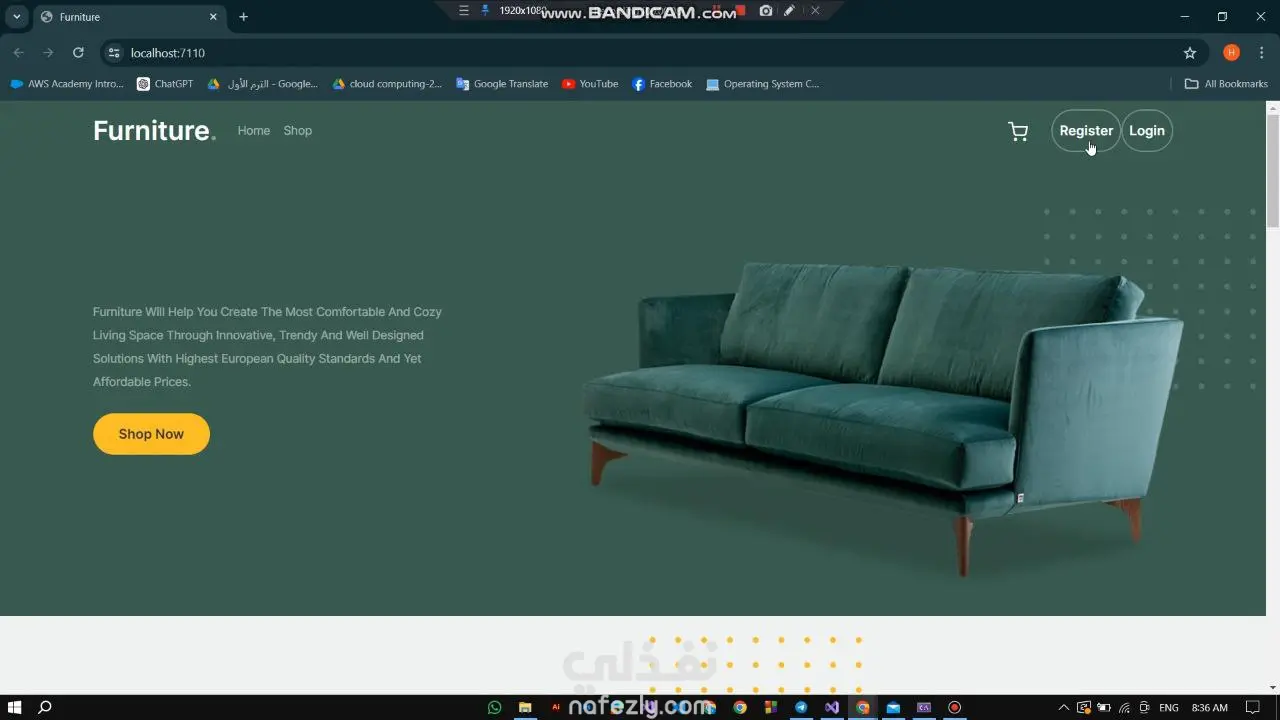Open the Chrome three-dot menu
This screenshot has height=720, width=1280.
1261,53
